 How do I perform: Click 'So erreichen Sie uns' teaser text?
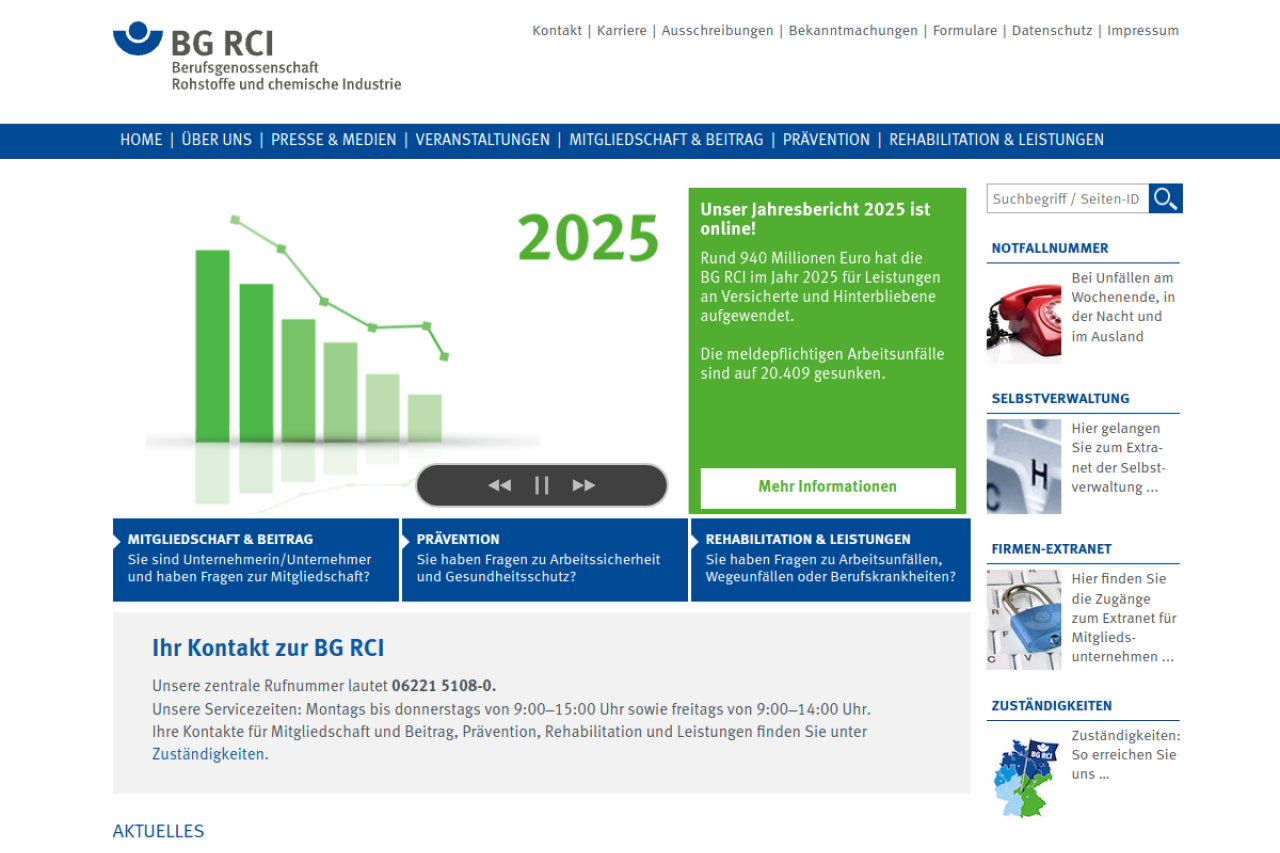coord(1126,755)
